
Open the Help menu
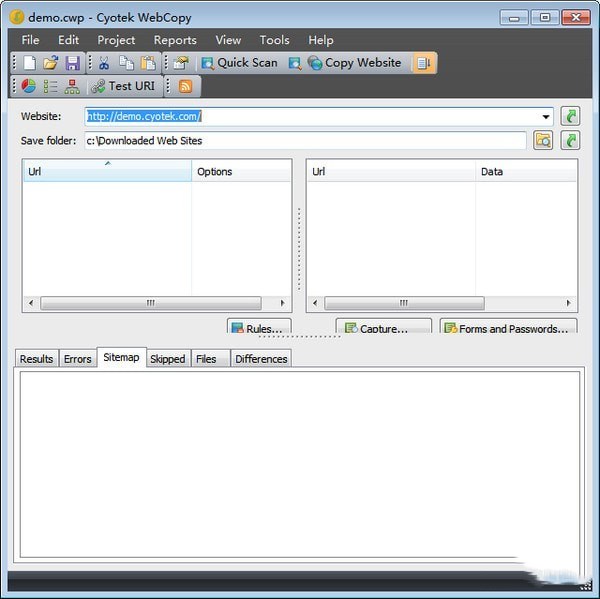(321, 40)
